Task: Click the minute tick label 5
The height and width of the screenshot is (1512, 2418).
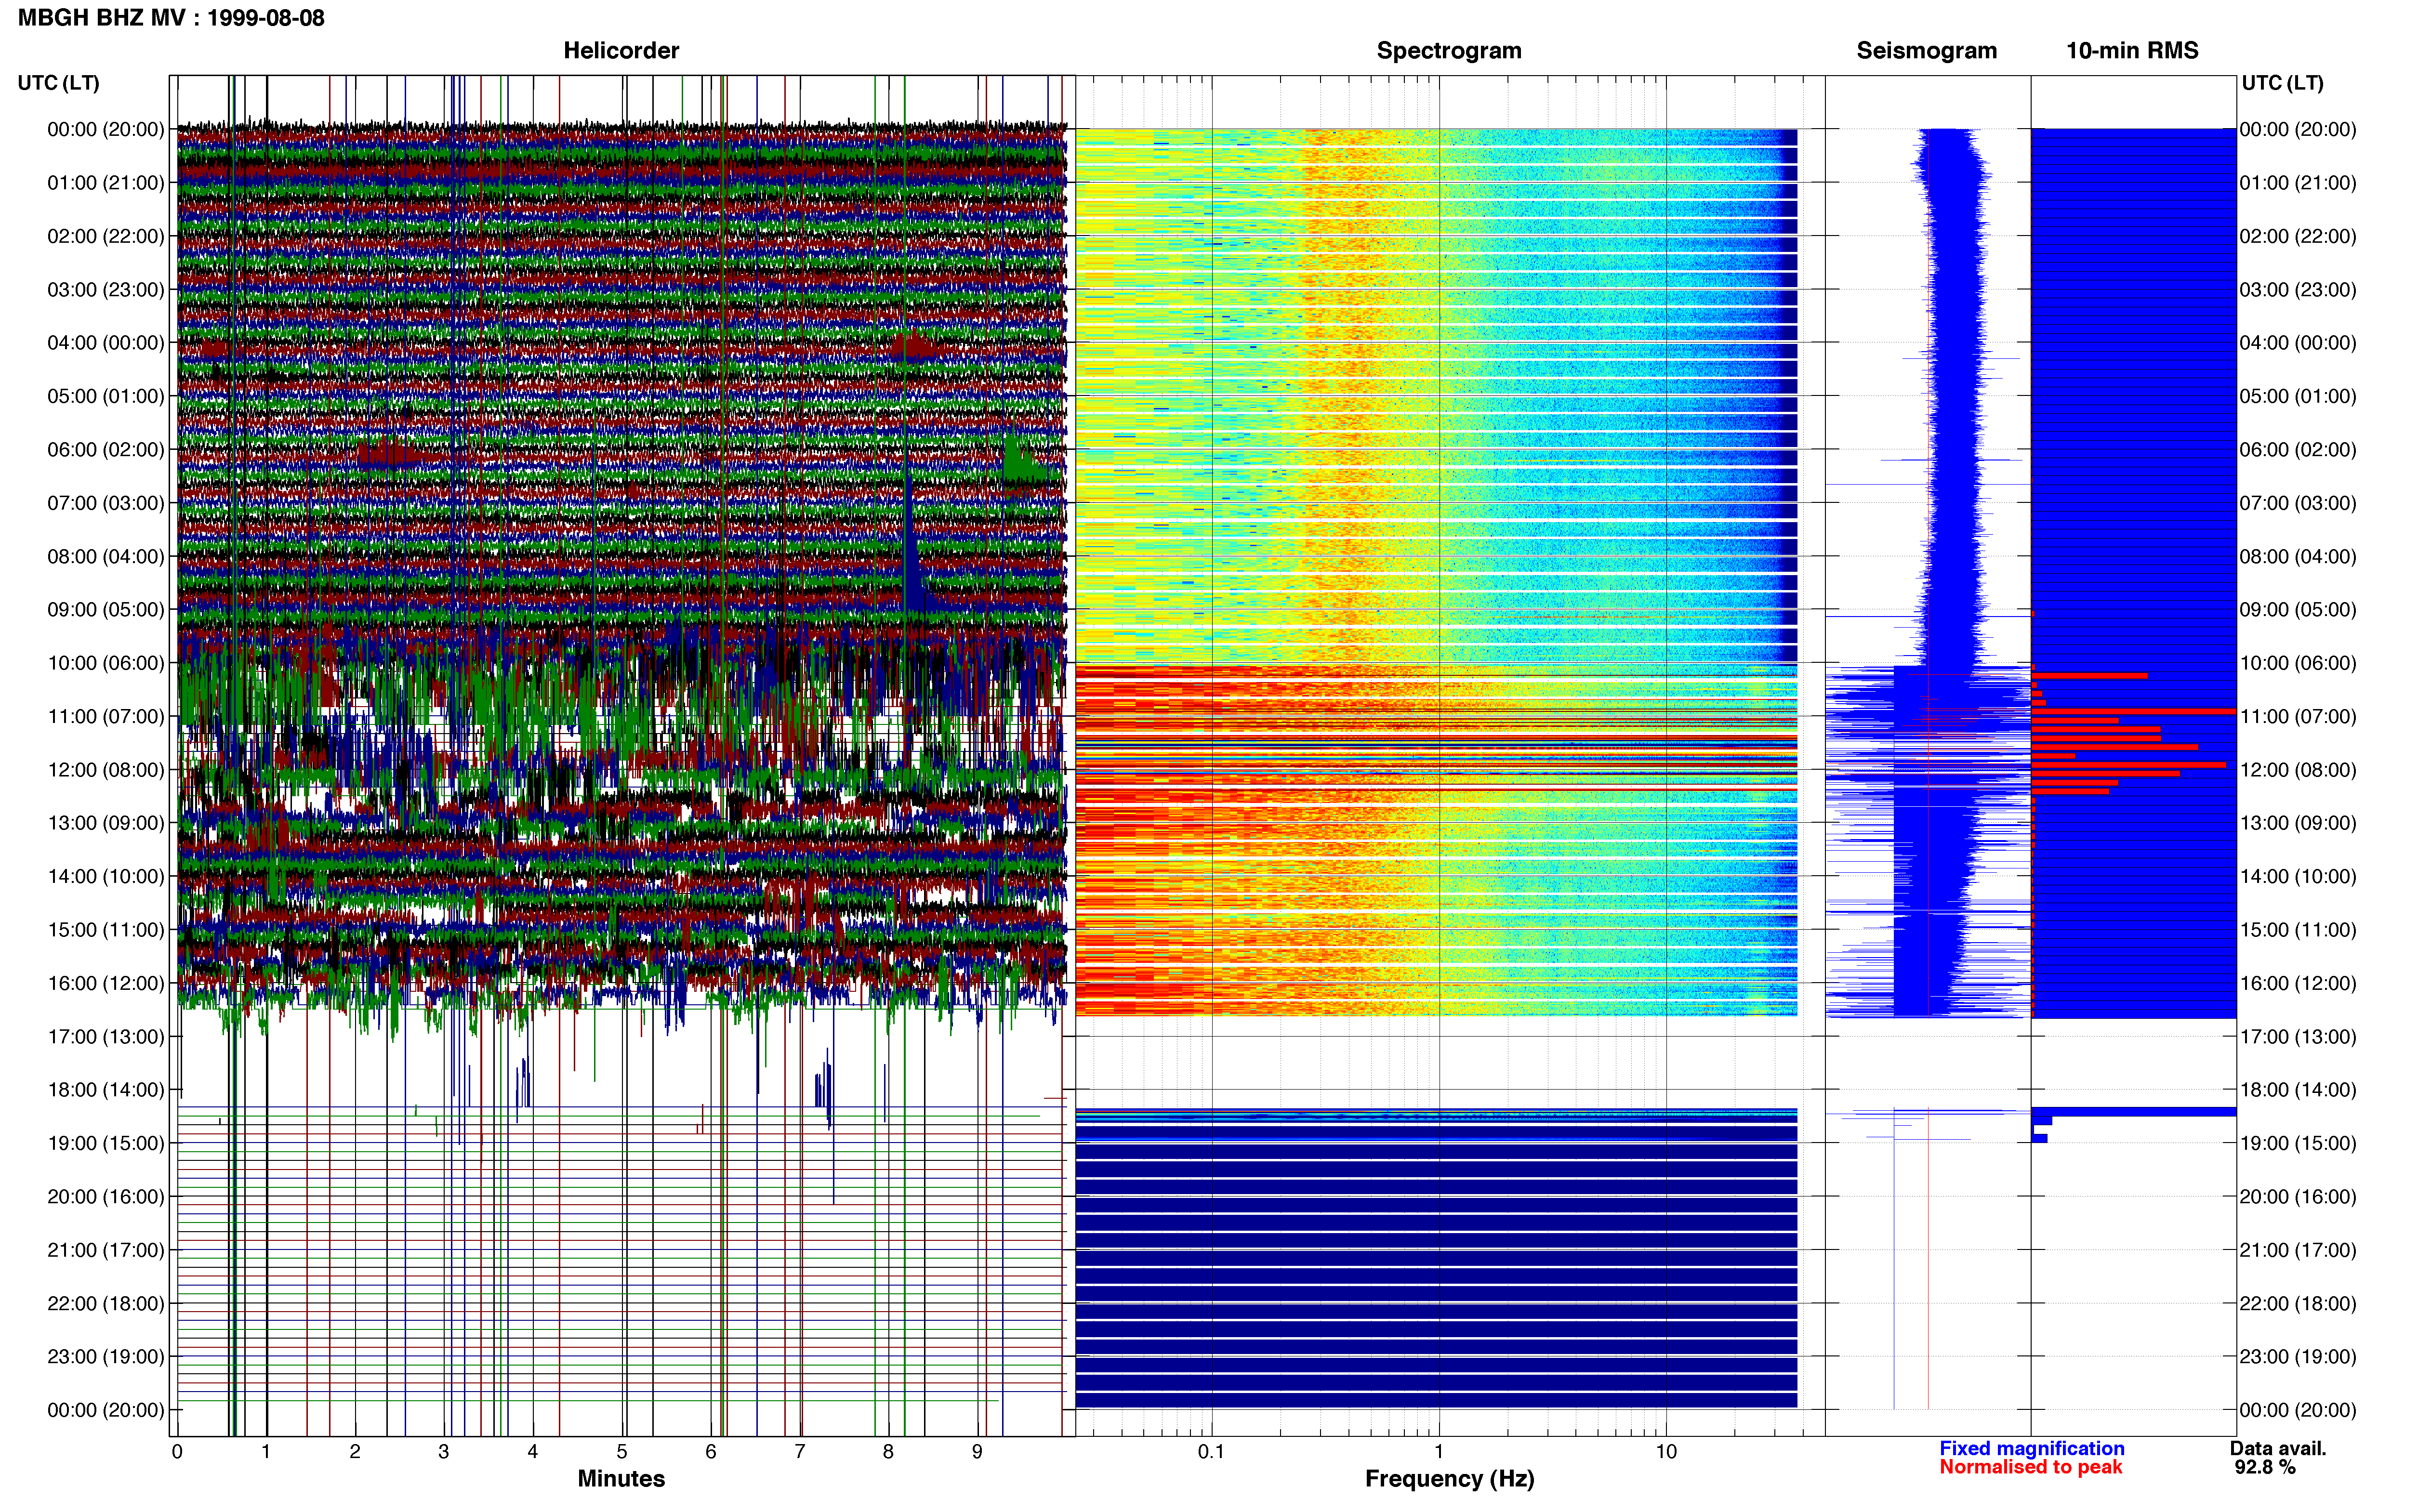Action: [622, 1452]
